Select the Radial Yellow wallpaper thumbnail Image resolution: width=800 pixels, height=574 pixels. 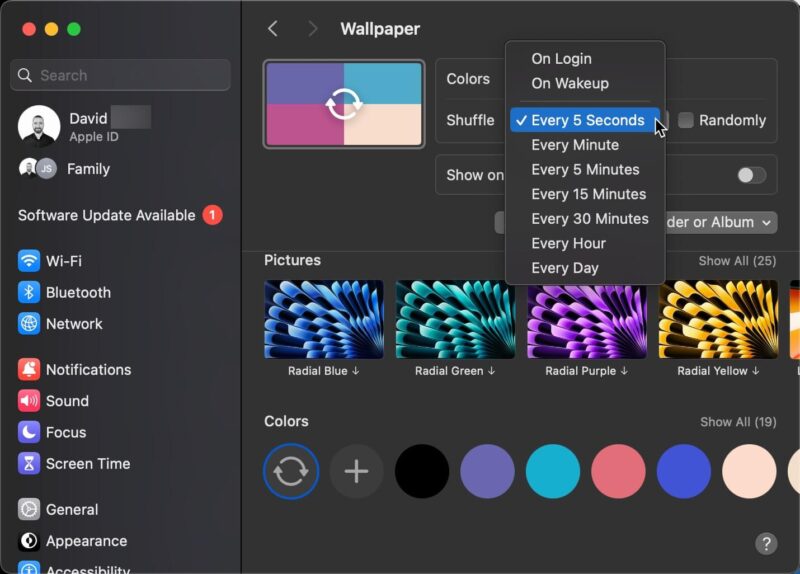[x=718, y=319]
